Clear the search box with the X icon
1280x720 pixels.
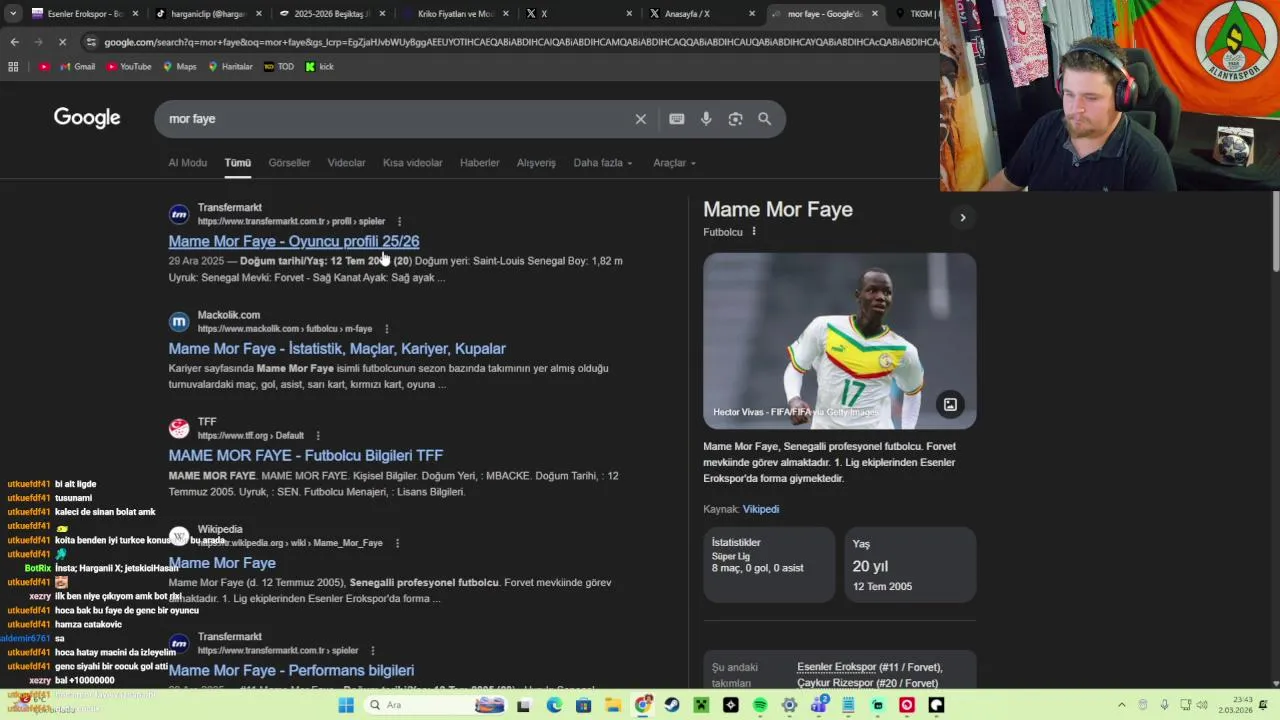(x=641, y=119)
